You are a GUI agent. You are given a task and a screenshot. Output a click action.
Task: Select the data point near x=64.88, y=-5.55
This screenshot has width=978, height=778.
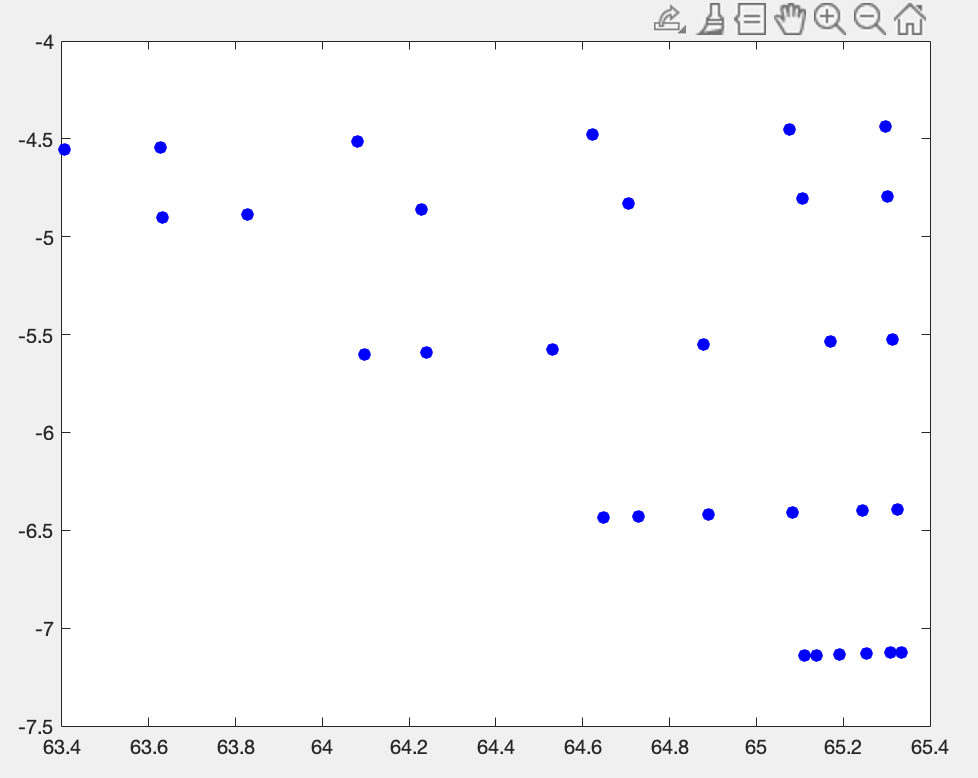703,344
